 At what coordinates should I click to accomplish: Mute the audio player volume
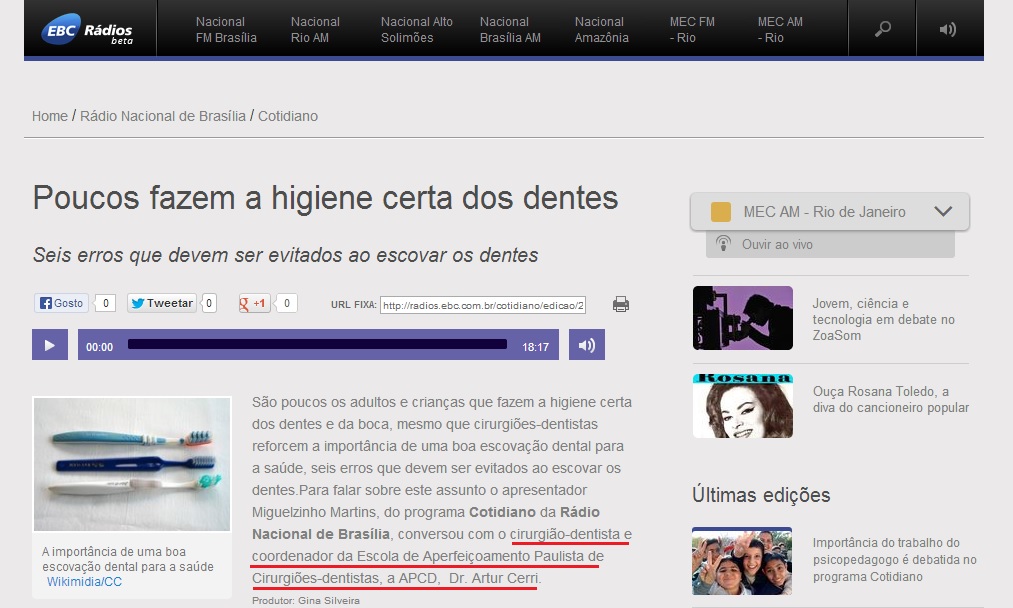[587, 346]
